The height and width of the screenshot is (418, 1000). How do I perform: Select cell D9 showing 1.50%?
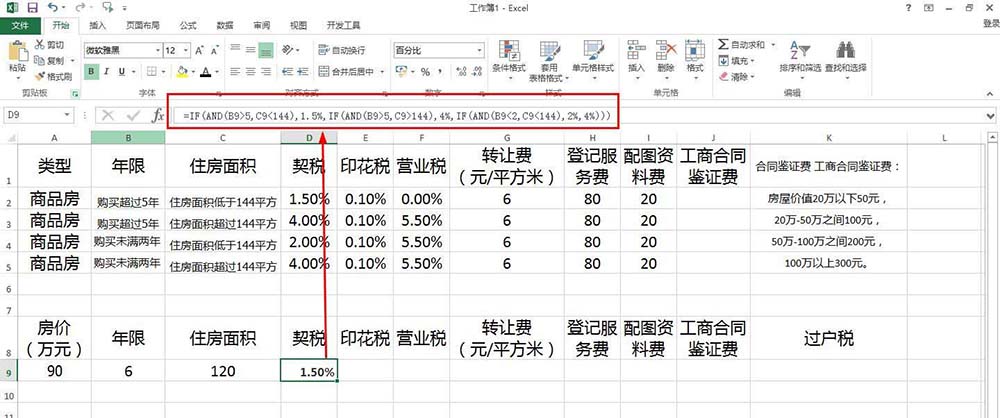point(309,371)
